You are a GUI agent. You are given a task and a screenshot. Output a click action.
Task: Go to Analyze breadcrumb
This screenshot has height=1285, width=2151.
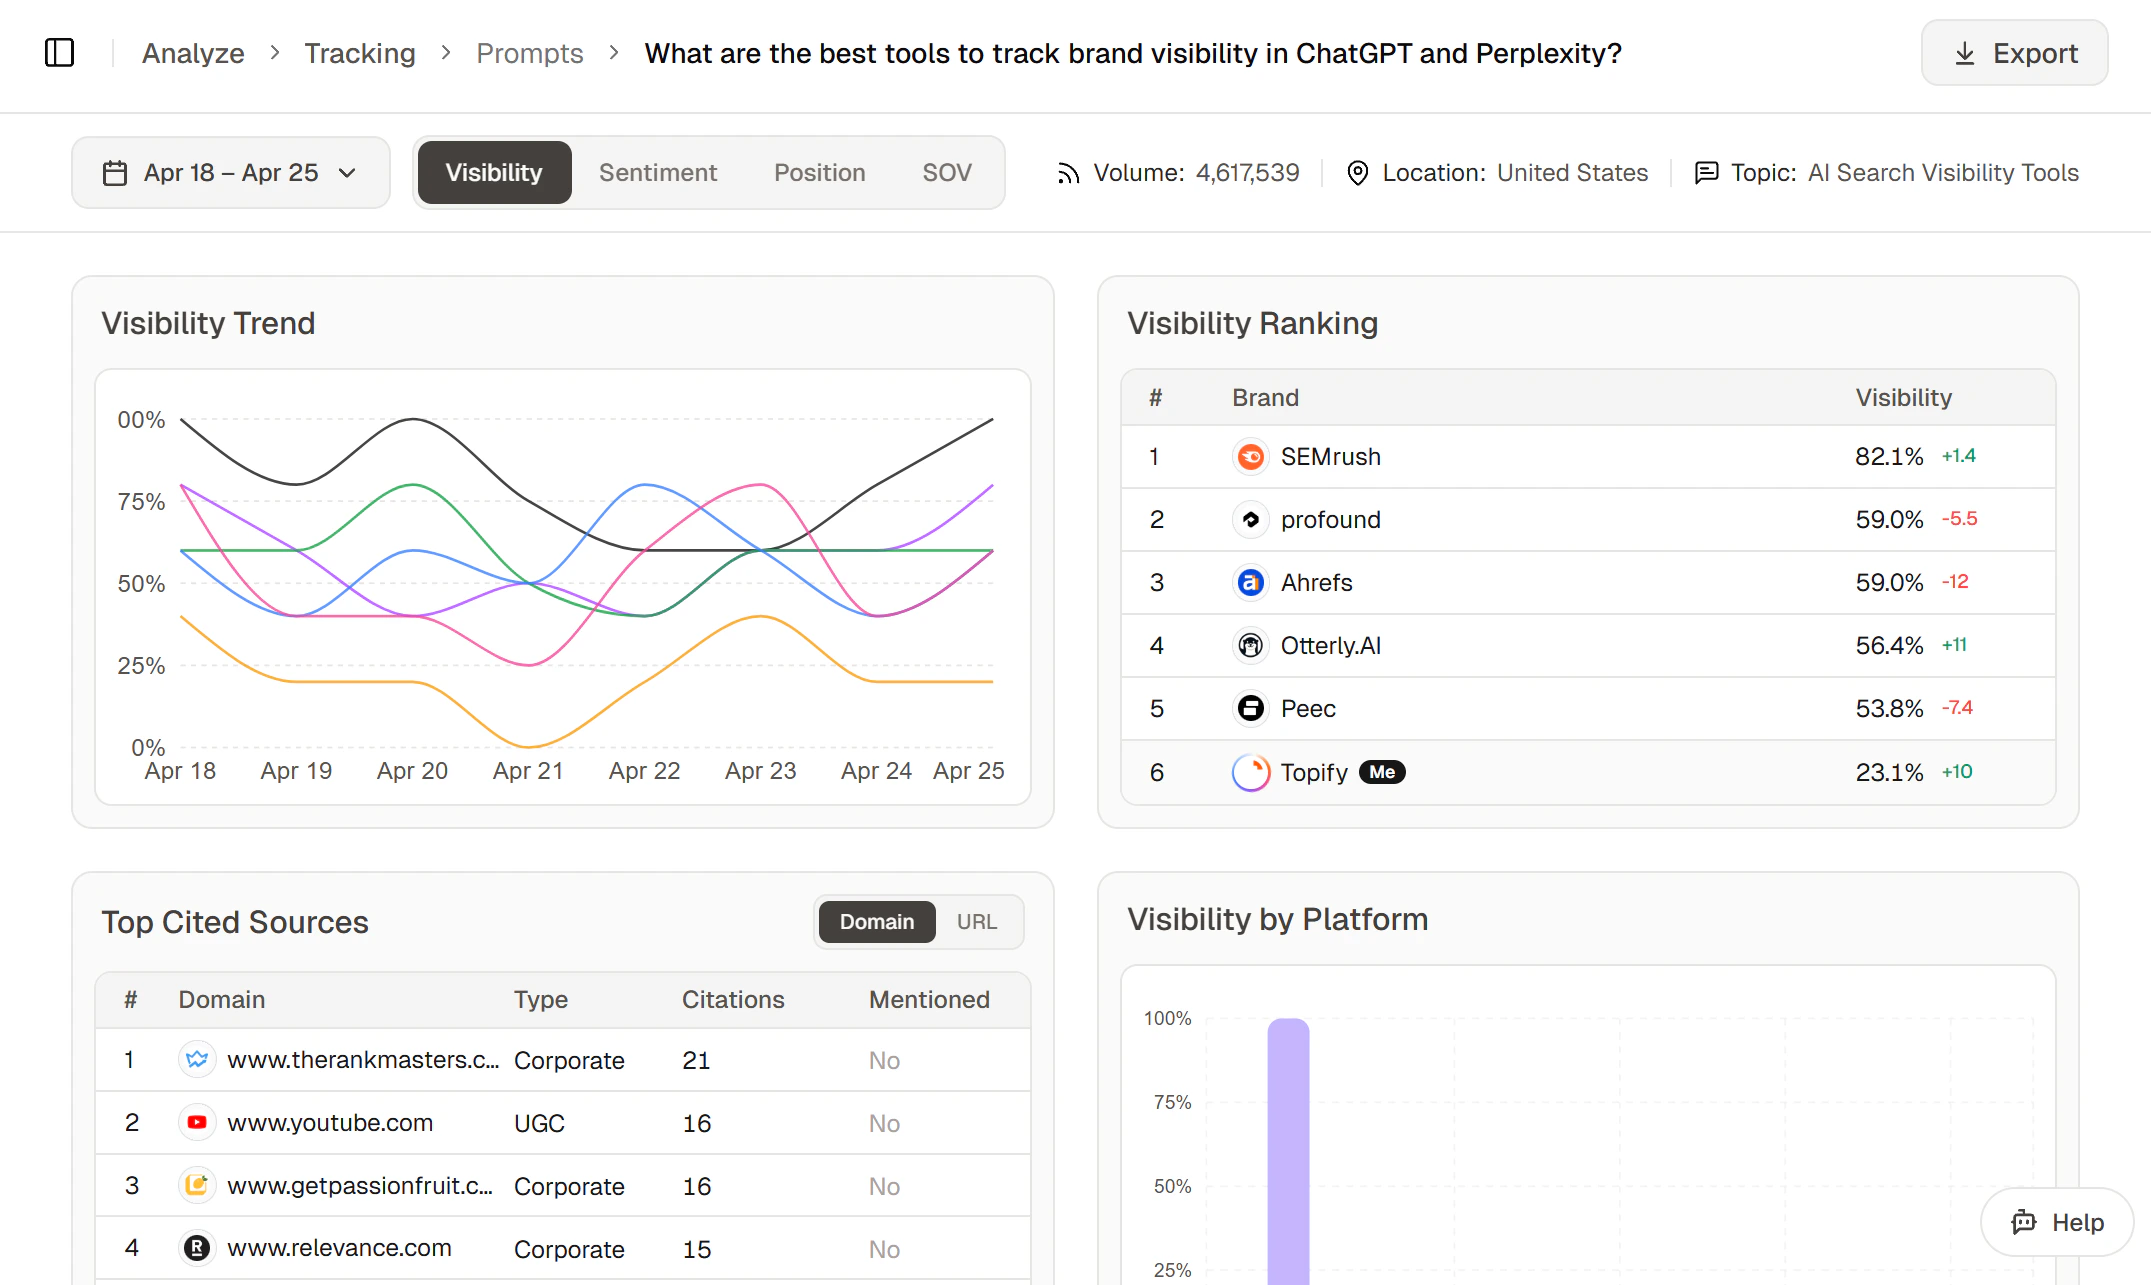coord(193,53)
